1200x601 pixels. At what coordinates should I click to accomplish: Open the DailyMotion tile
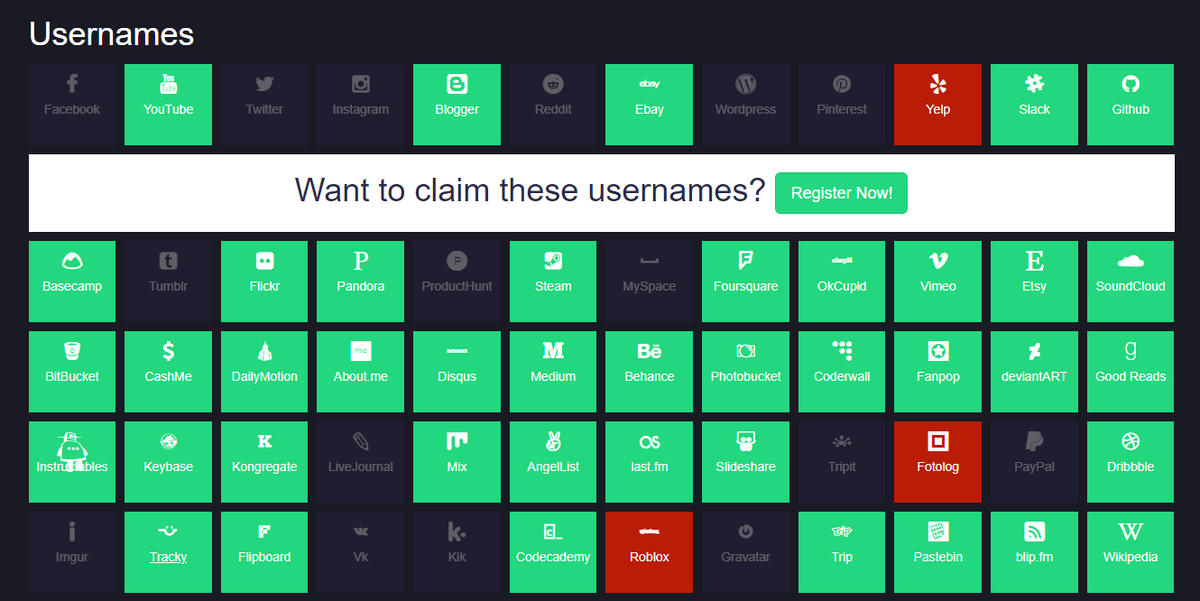[264, 372]
